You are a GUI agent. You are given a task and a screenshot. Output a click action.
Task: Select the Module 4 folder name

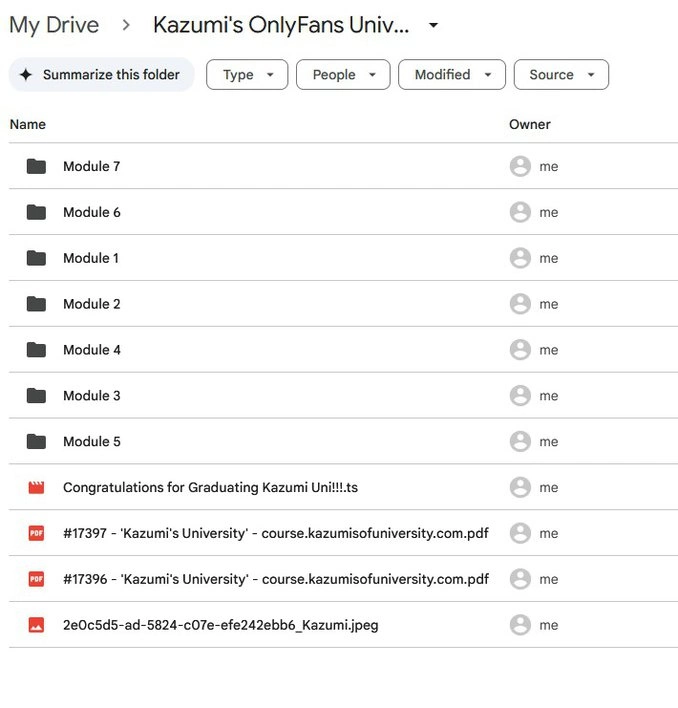point(92,350)
